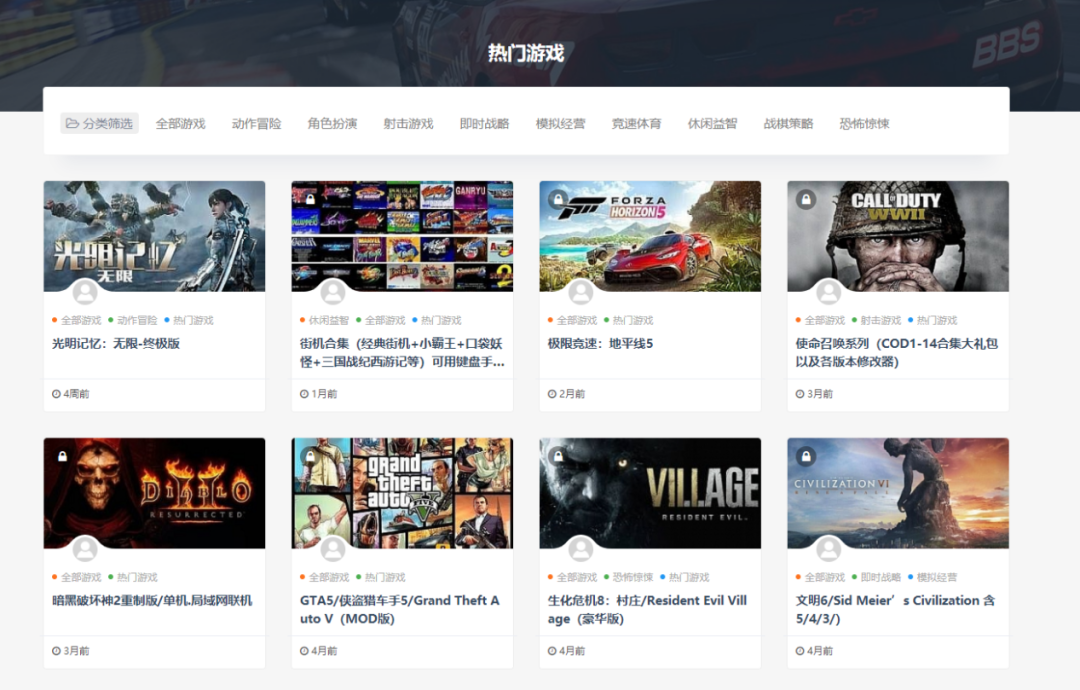The height and width of the screenshot is (690, 1080).
Task: Open the Call of Duty WWII cover thumbnail
Action: click(898, 236)
